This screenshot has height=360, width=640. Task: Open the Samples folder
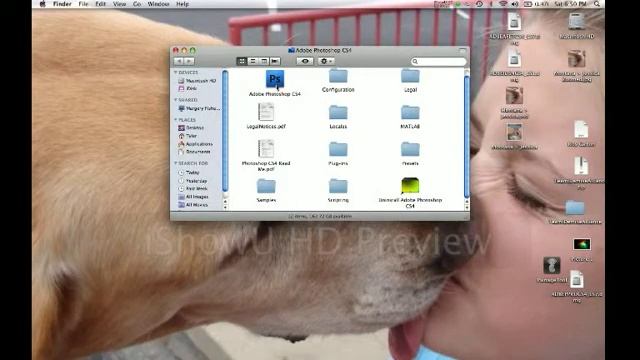point(266,187)
